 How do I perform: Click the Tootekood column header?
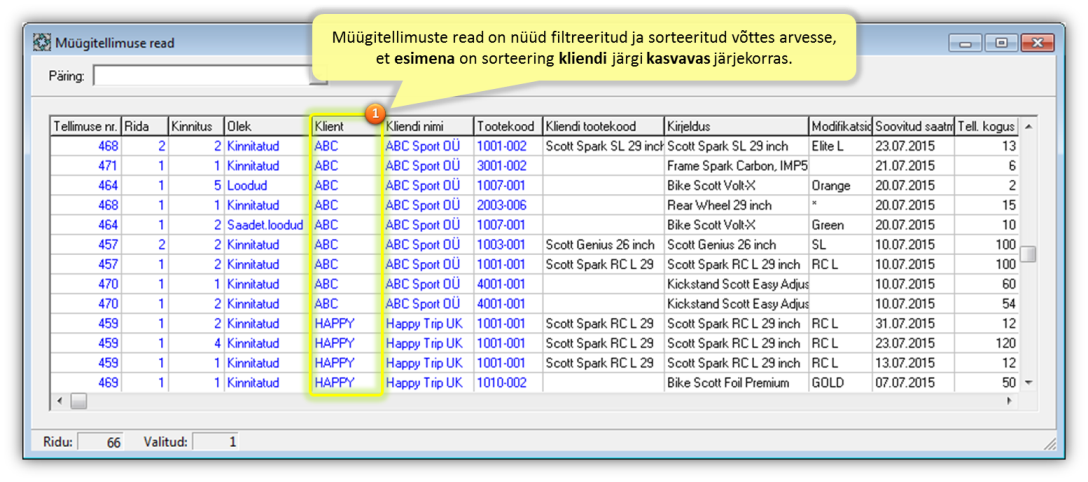click(x=508, y=127)
